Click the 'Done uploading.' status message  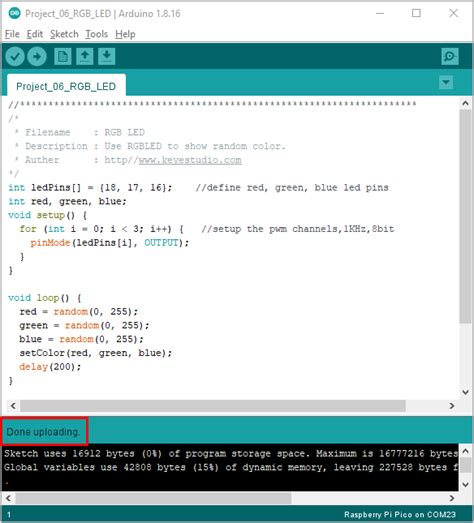tap(43, 432)
